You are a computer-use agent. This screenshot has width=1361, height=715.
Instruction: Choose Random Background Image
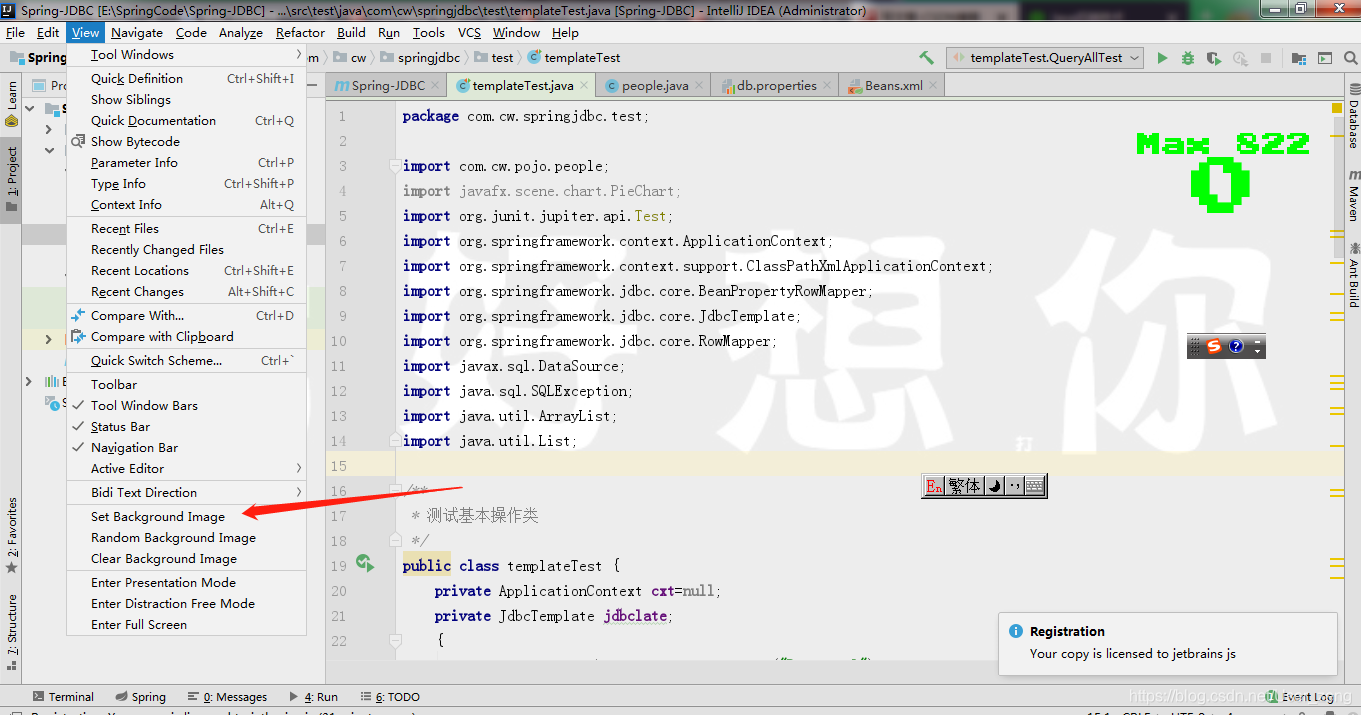coord(186,538)
